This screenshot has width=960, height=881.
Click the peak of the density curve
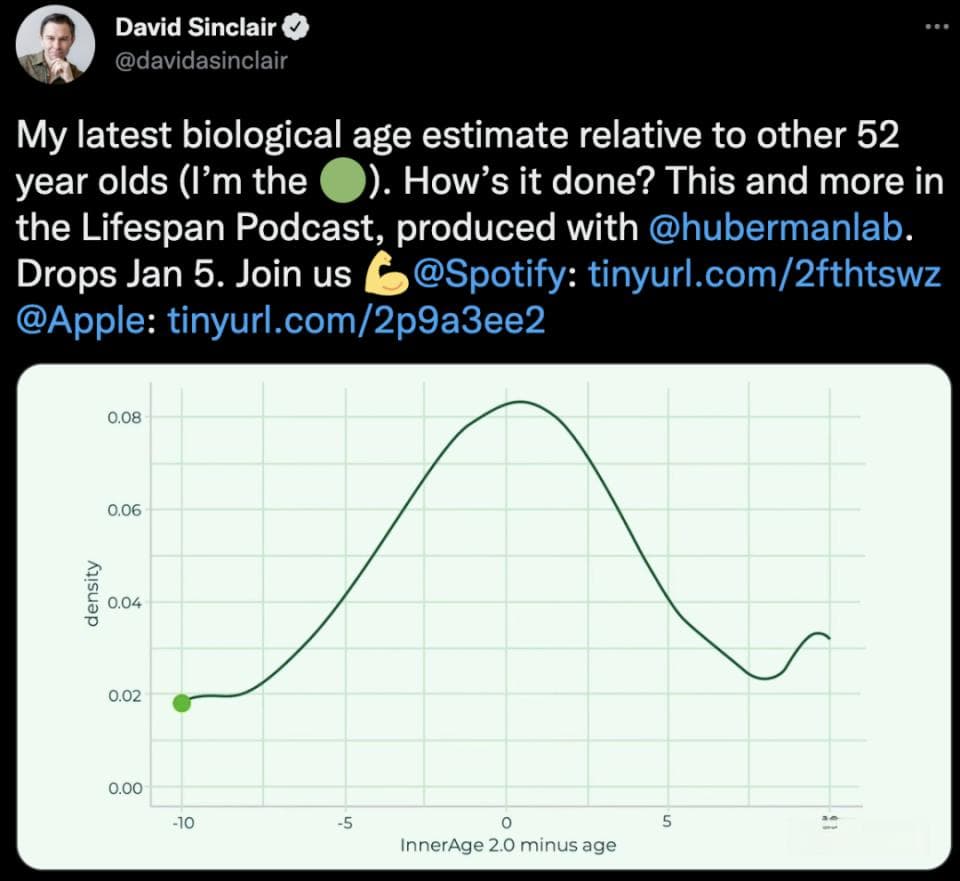520,402
